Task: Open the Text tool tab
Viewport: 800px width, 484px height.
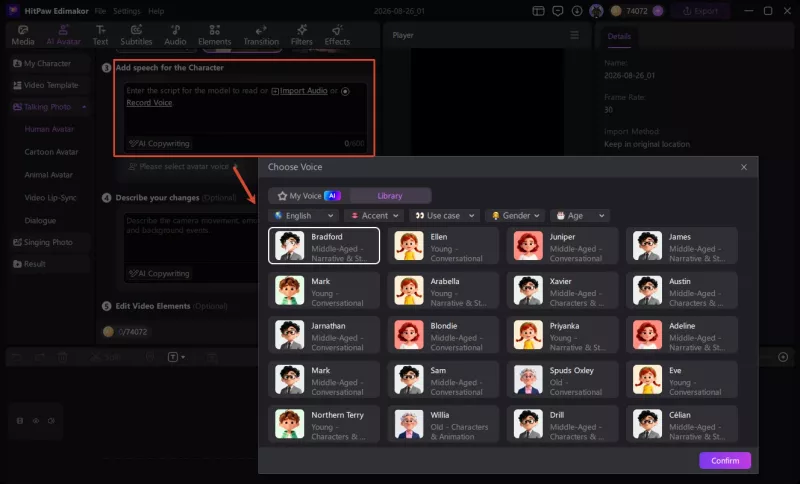Action: (x=100, y=35)
